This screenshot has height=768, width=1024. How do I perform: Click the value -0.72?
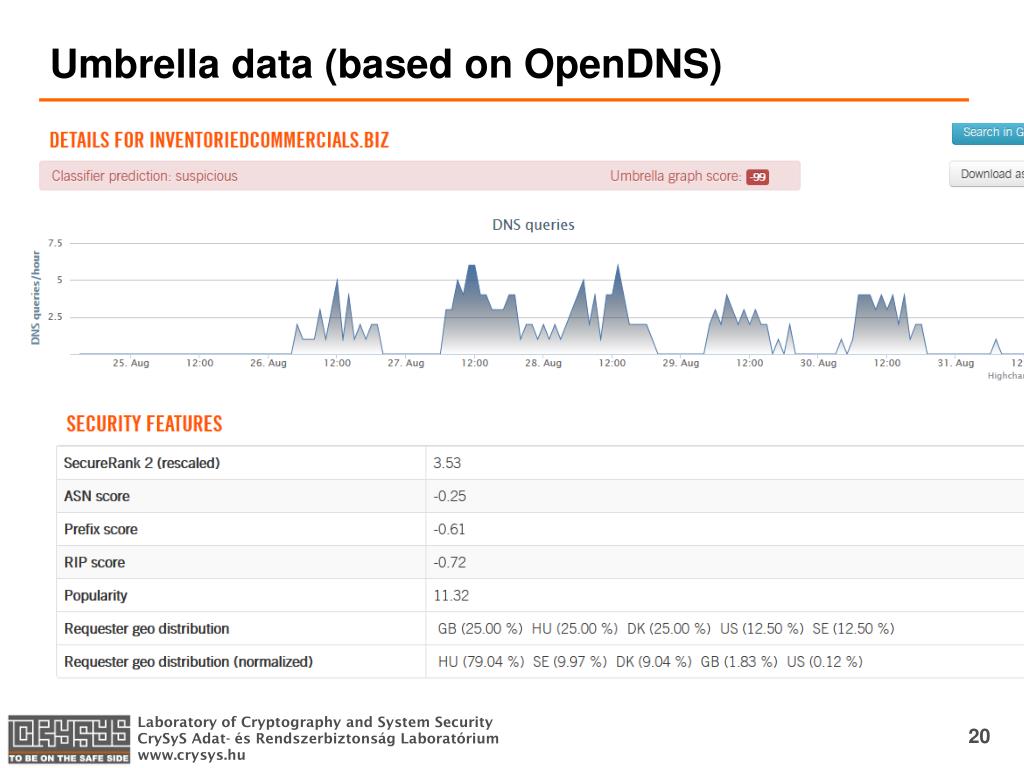[x=449, y=563]
